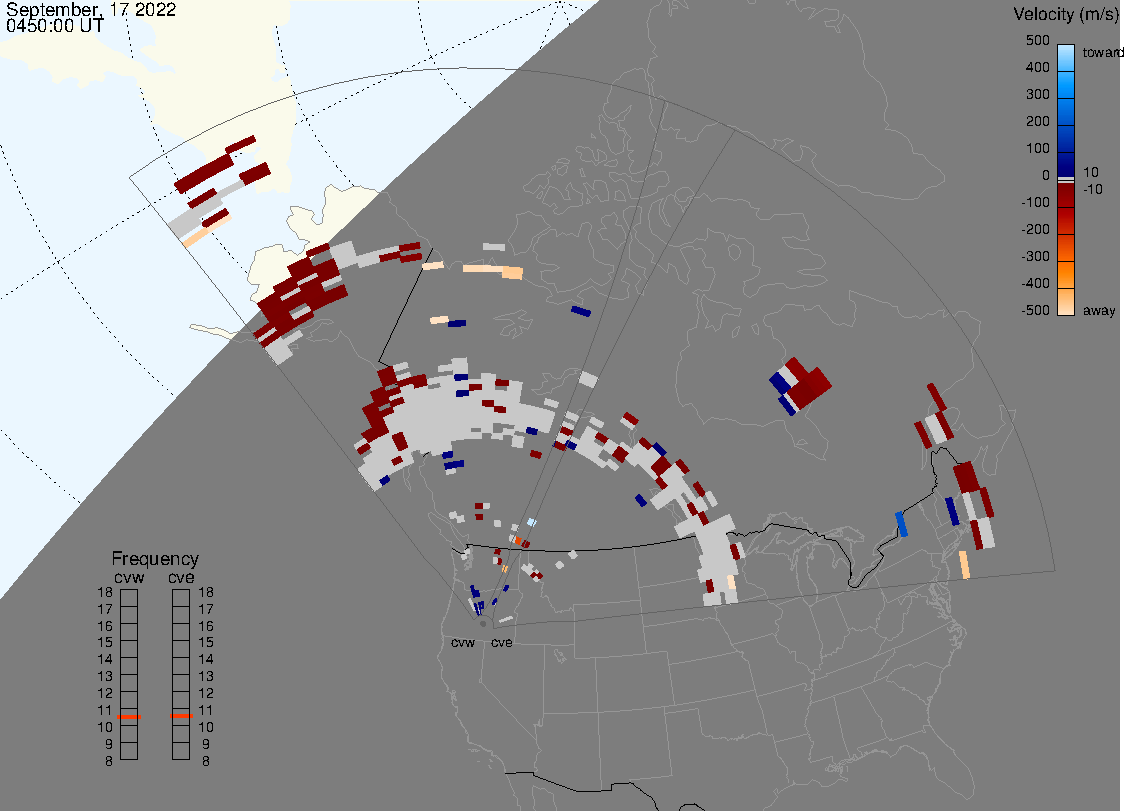1124x811 pixels.
Task: Pick the light blue top of velocity colorbar
Action: [x=1066, y=57]
